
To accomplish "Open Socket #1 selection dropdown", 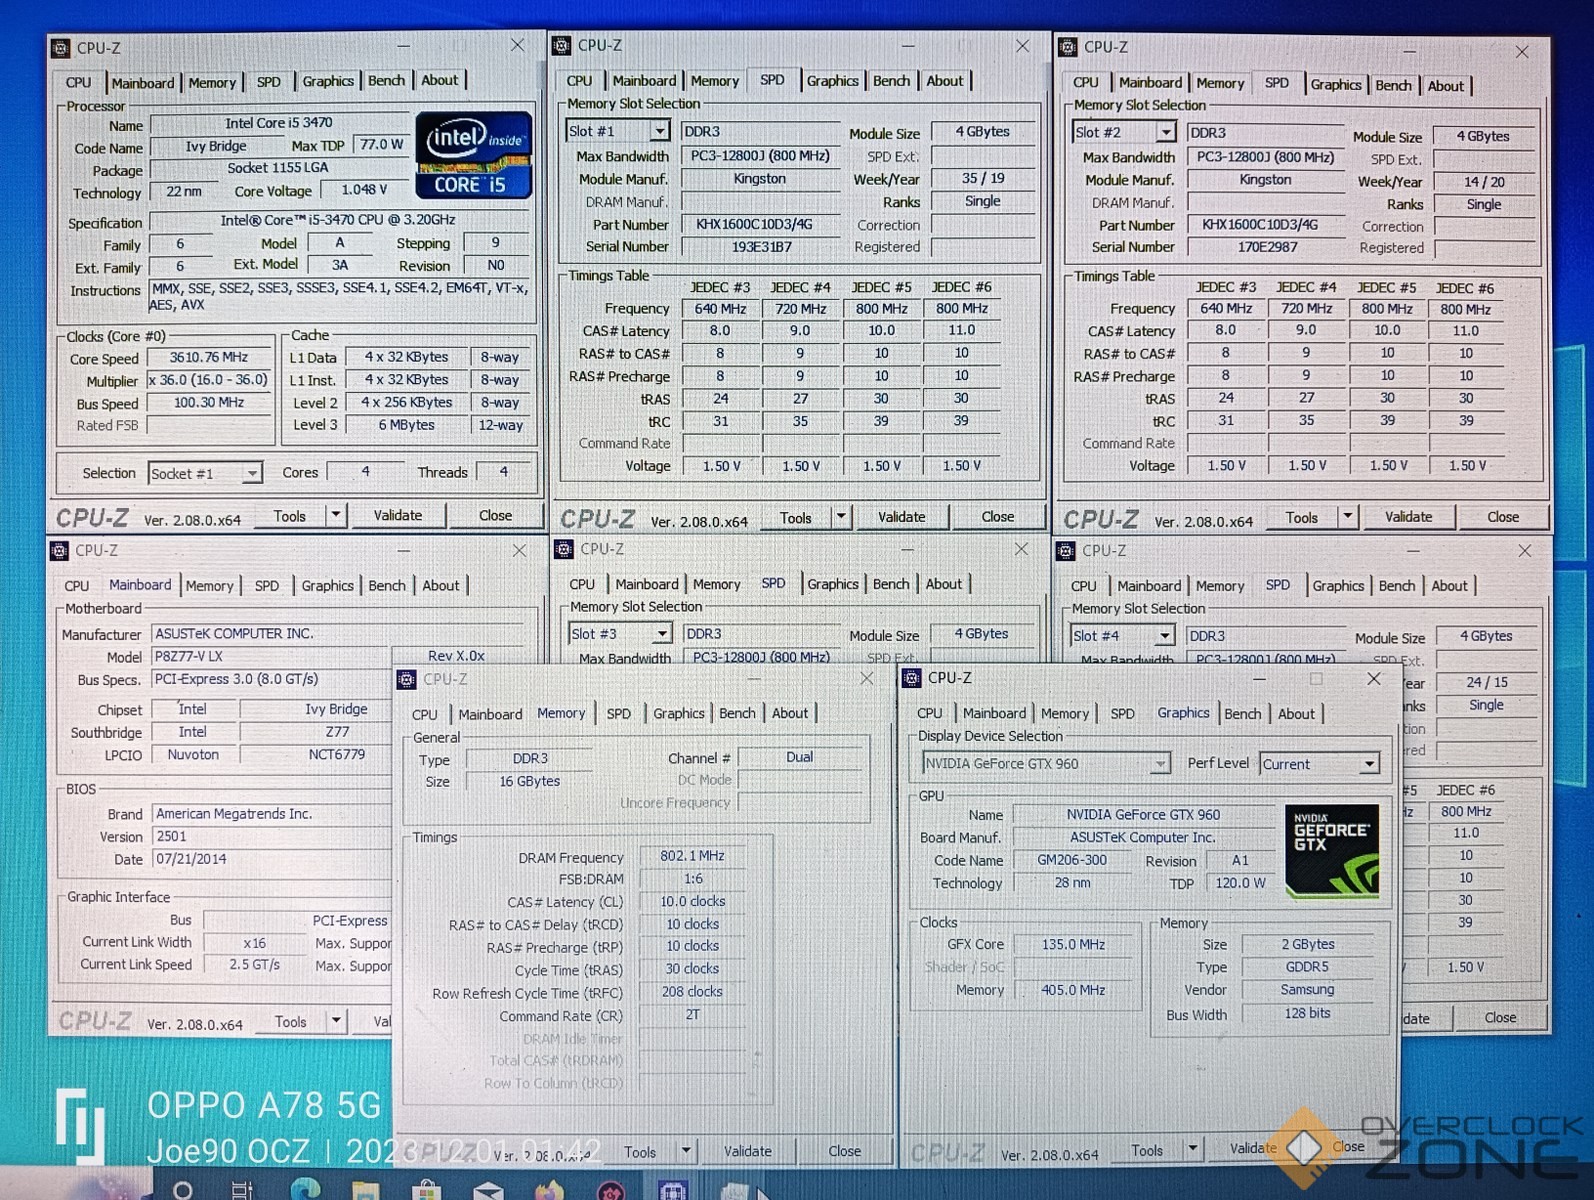I will (252, 473).
